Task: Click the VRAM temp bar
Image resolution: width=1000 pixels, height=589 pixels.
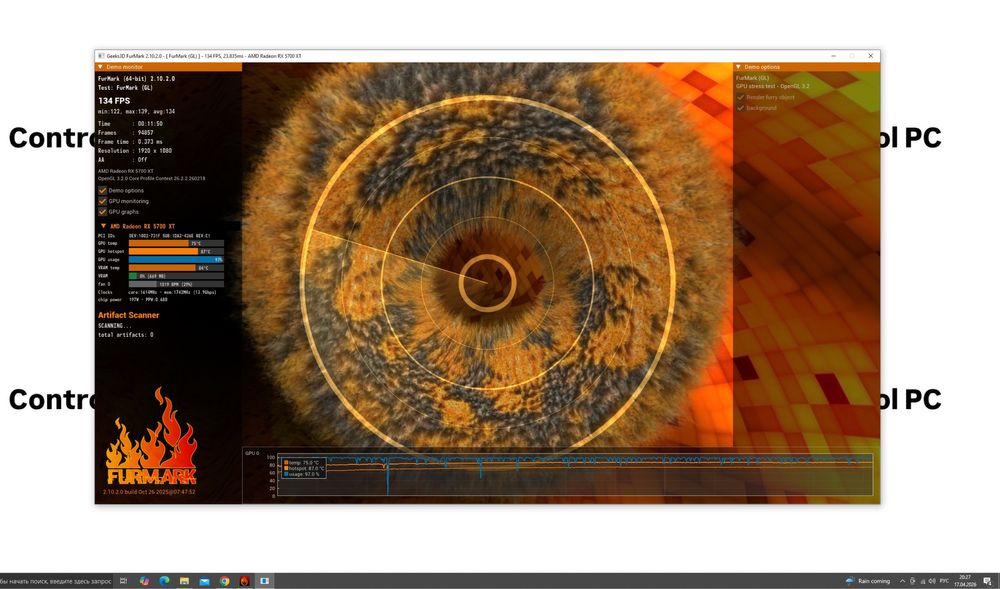Action: click(176, 268)
